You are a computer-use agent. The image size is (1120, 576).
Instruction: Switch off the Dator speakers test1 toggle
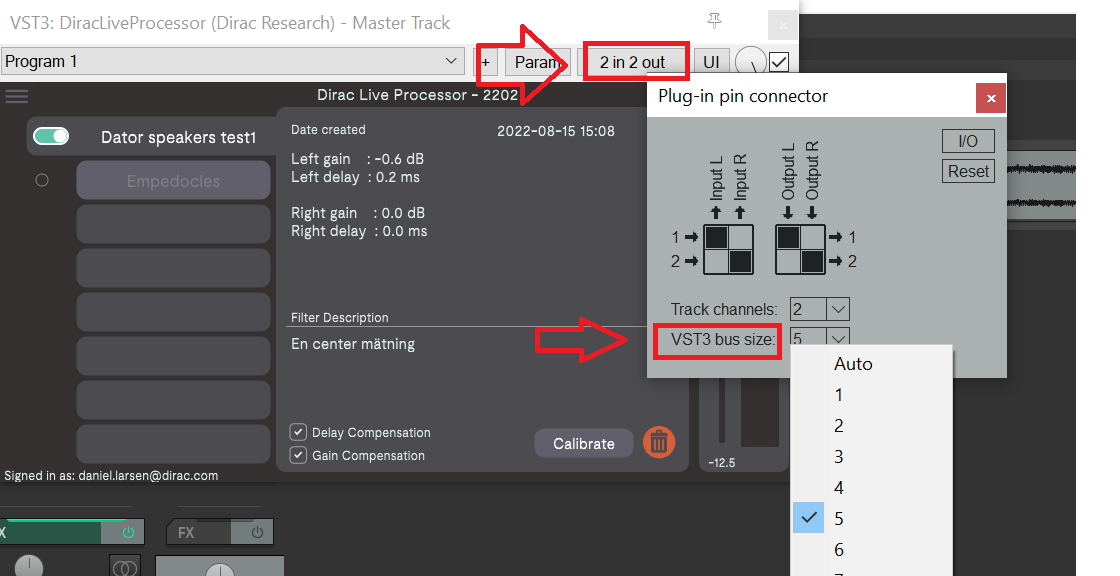[51, 136]
